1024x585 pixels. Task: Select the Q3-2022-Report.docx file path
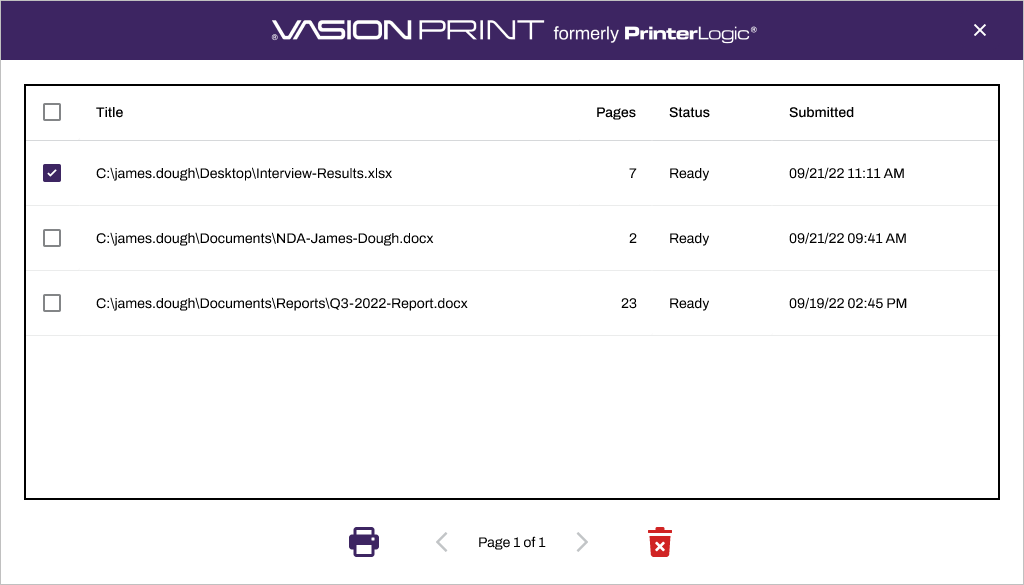(281, 304)
